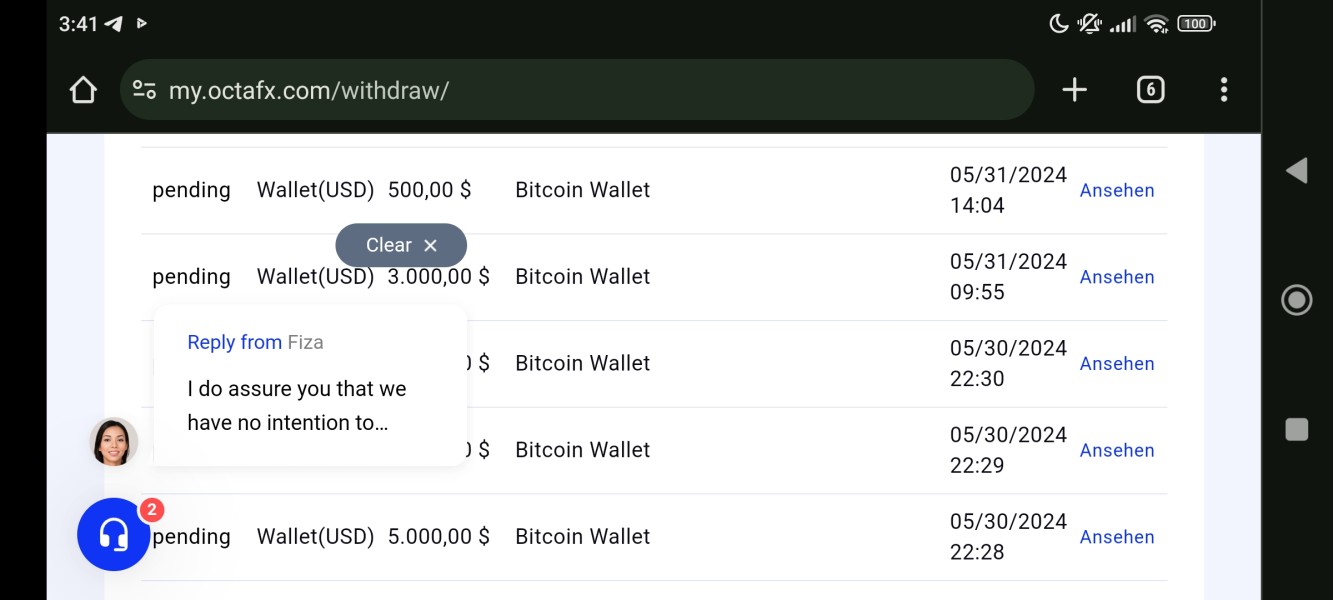Tap the browser home icon
Screen dimensions: 1333x600
83,90
